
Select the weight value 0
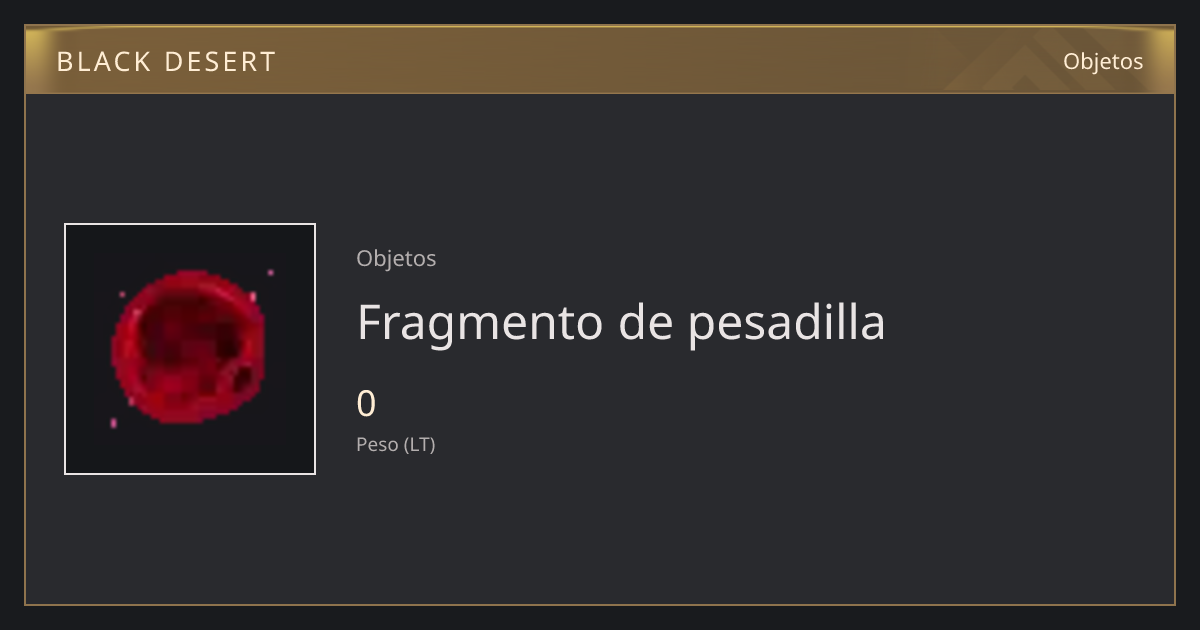coord(366,404)
